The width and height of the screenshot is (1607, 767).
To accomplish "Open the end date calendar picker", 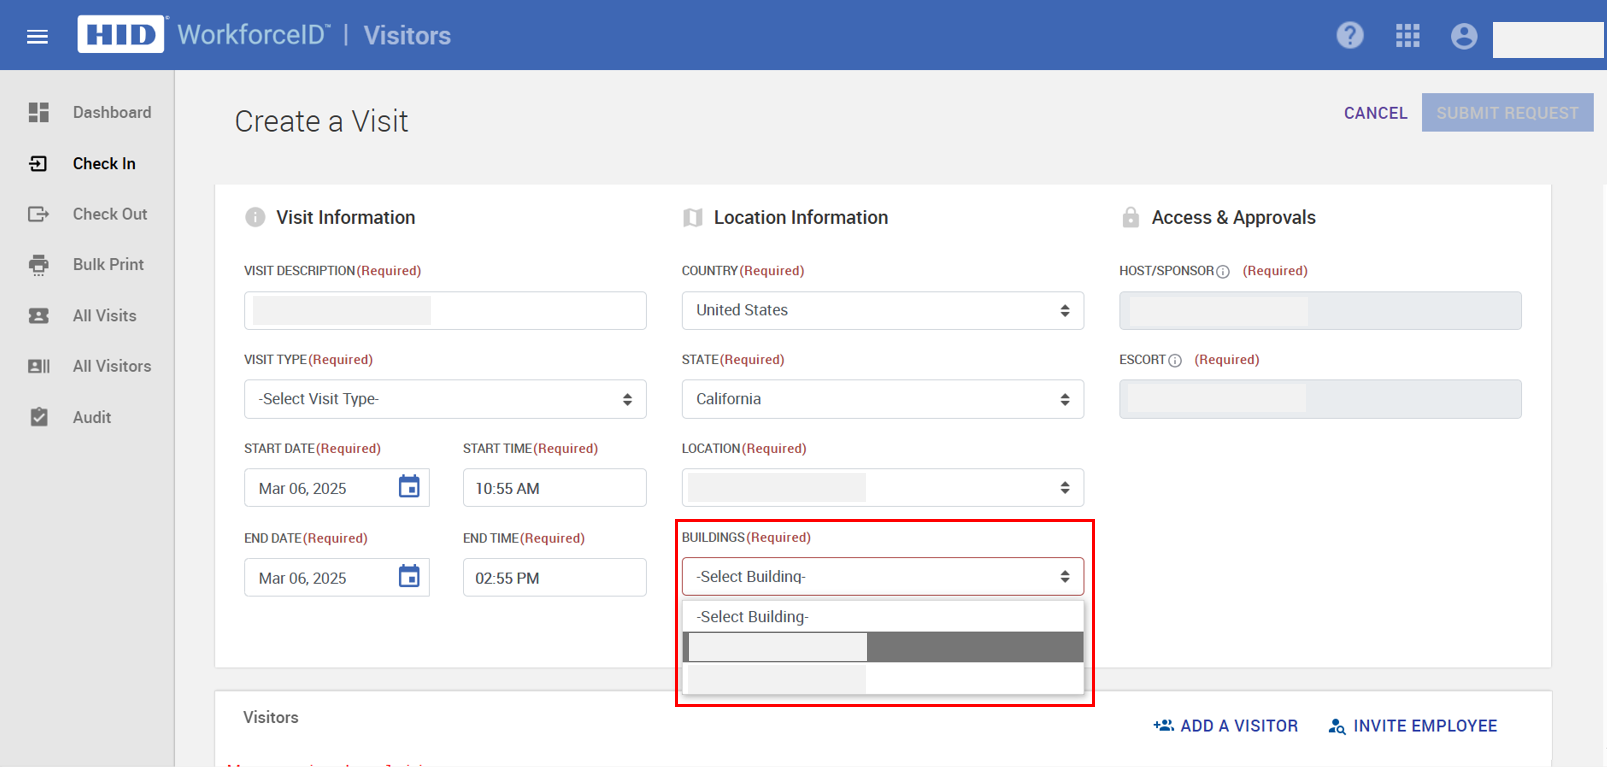I will [409, 577].
